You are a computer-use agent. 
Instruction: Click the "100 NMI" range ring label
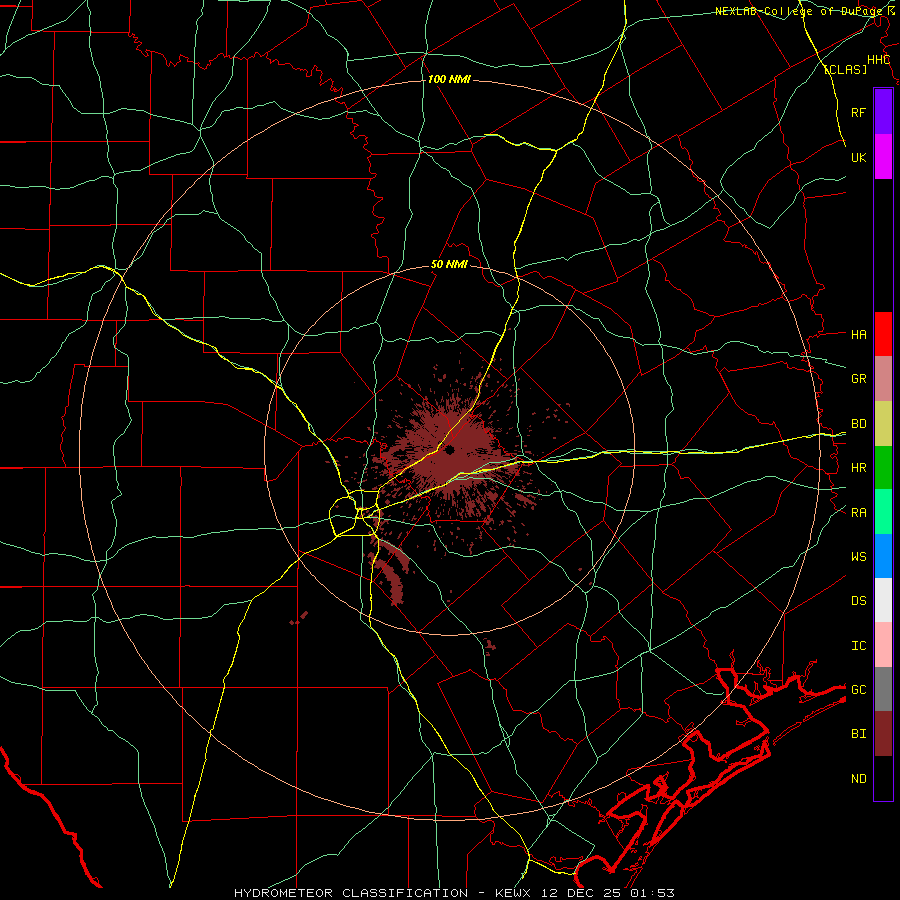point(449,79)
